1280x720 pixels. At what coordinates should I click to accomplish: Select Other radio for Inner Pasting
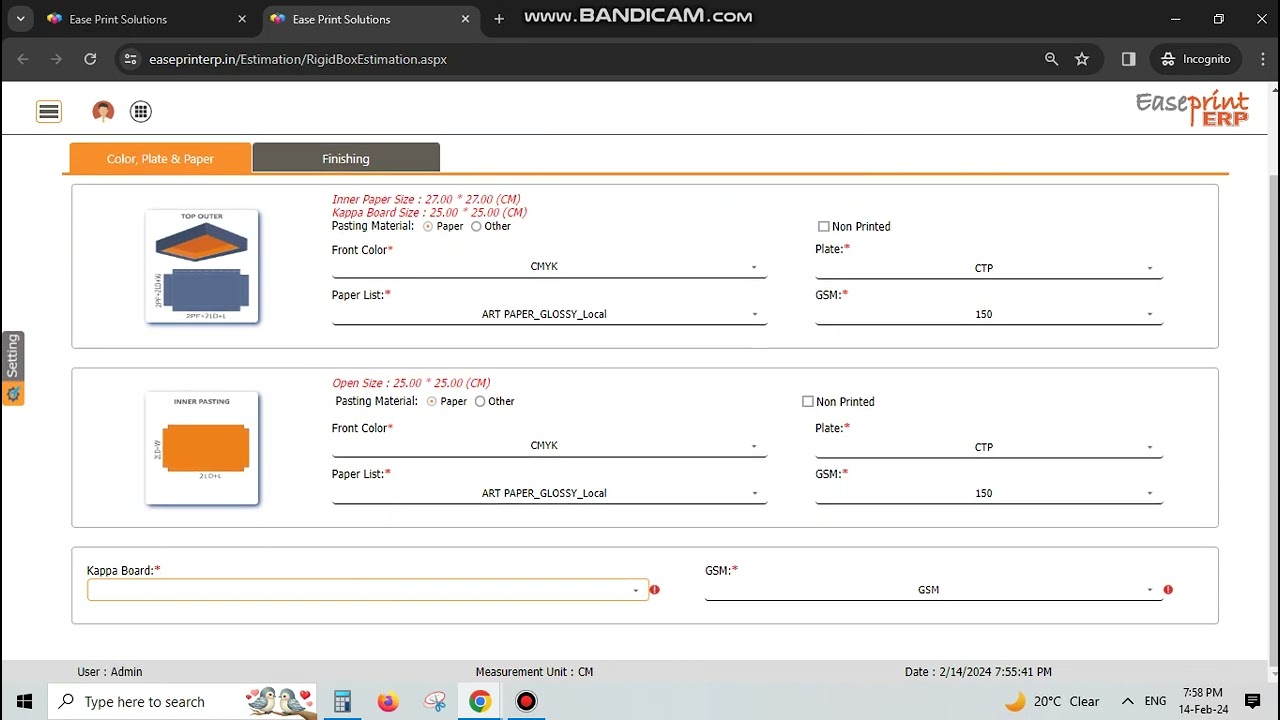point(480,402)
